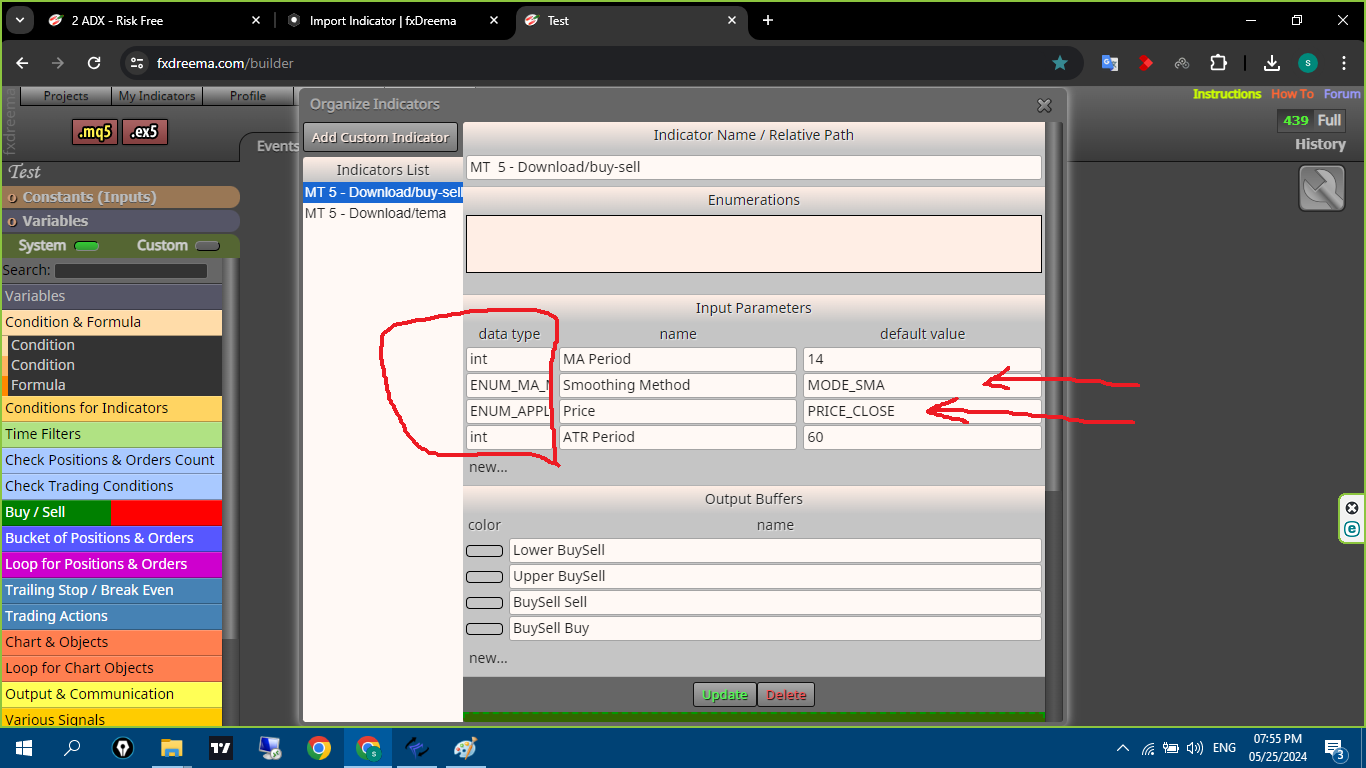
Task: Click the blocks Search field
Action: 131,271
